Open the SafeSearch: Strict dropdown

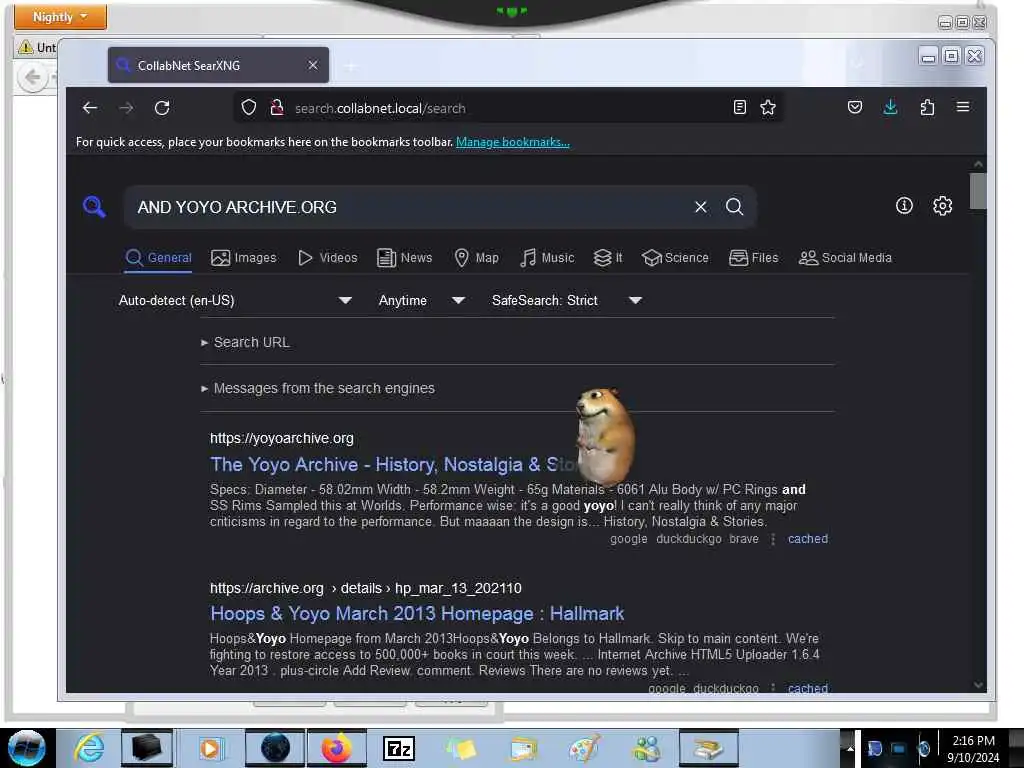point(567,300)
